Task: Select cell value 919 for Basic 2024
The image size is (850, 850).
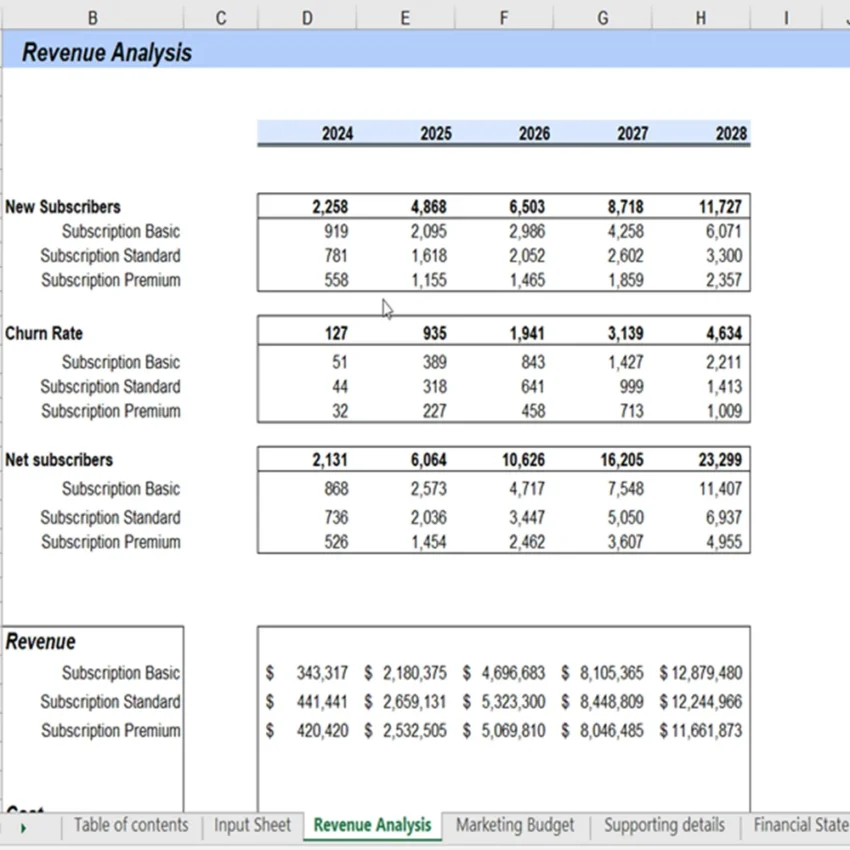Action: coord(336,231)
